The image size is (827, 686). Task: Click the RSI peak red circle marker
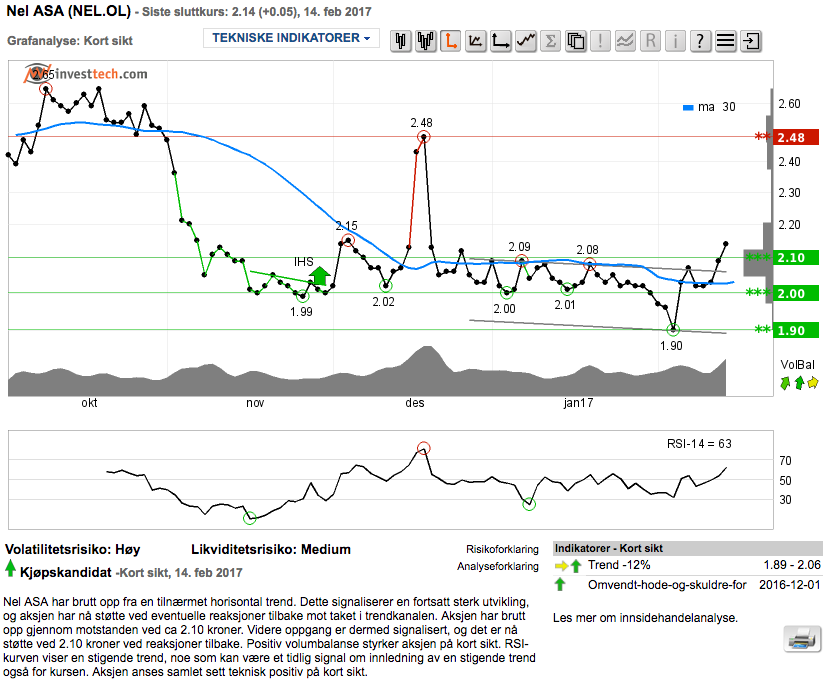(x=424, y=449)
